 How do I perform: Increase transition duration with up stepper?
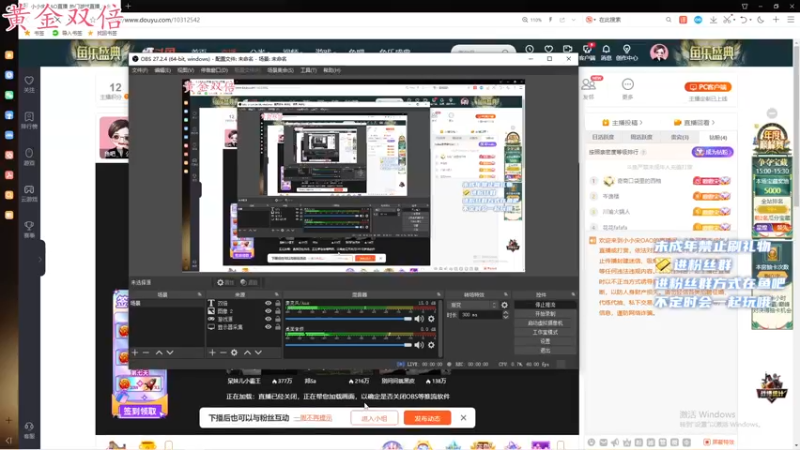coord(506,313)
